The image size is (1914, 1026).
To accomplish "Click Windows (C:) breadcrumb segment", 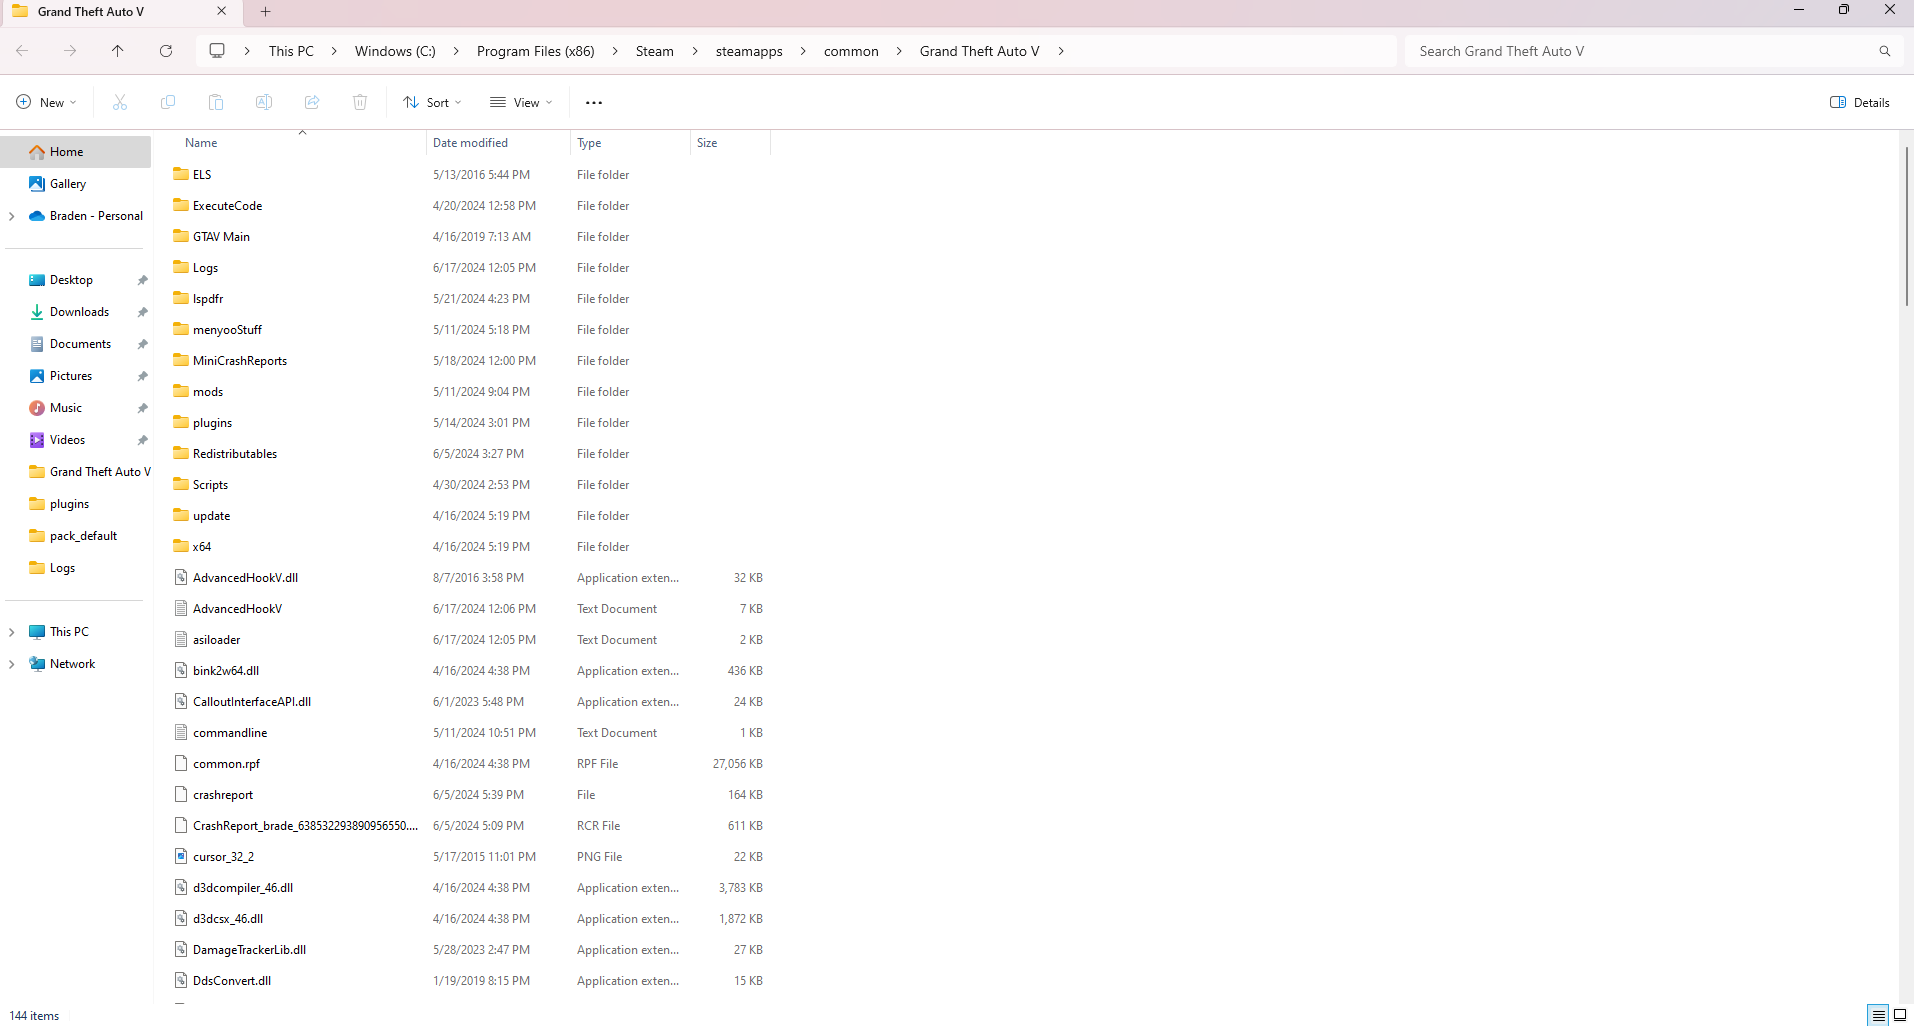I will tap(395, 51).
